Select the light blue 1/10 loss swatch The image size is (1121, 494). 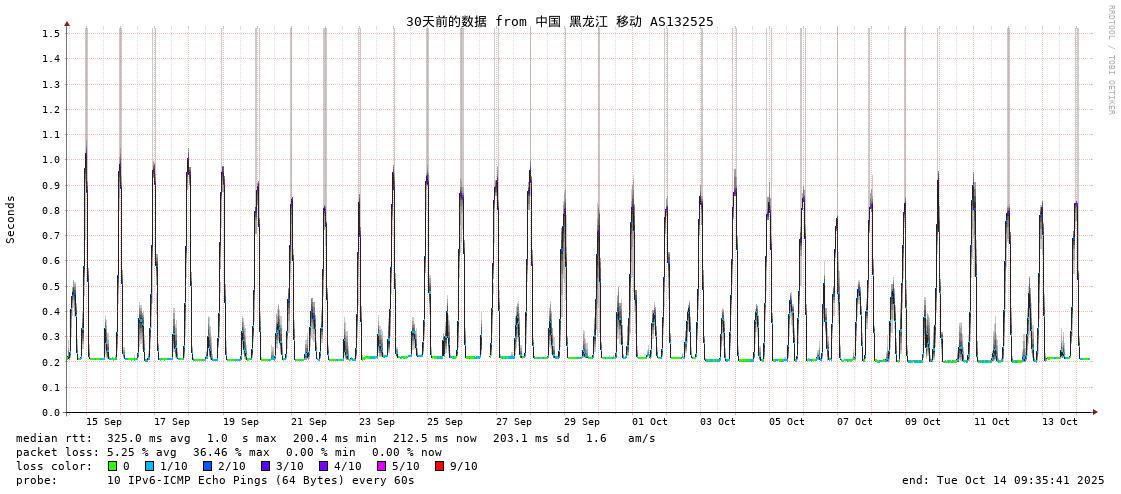coord(150,466)
